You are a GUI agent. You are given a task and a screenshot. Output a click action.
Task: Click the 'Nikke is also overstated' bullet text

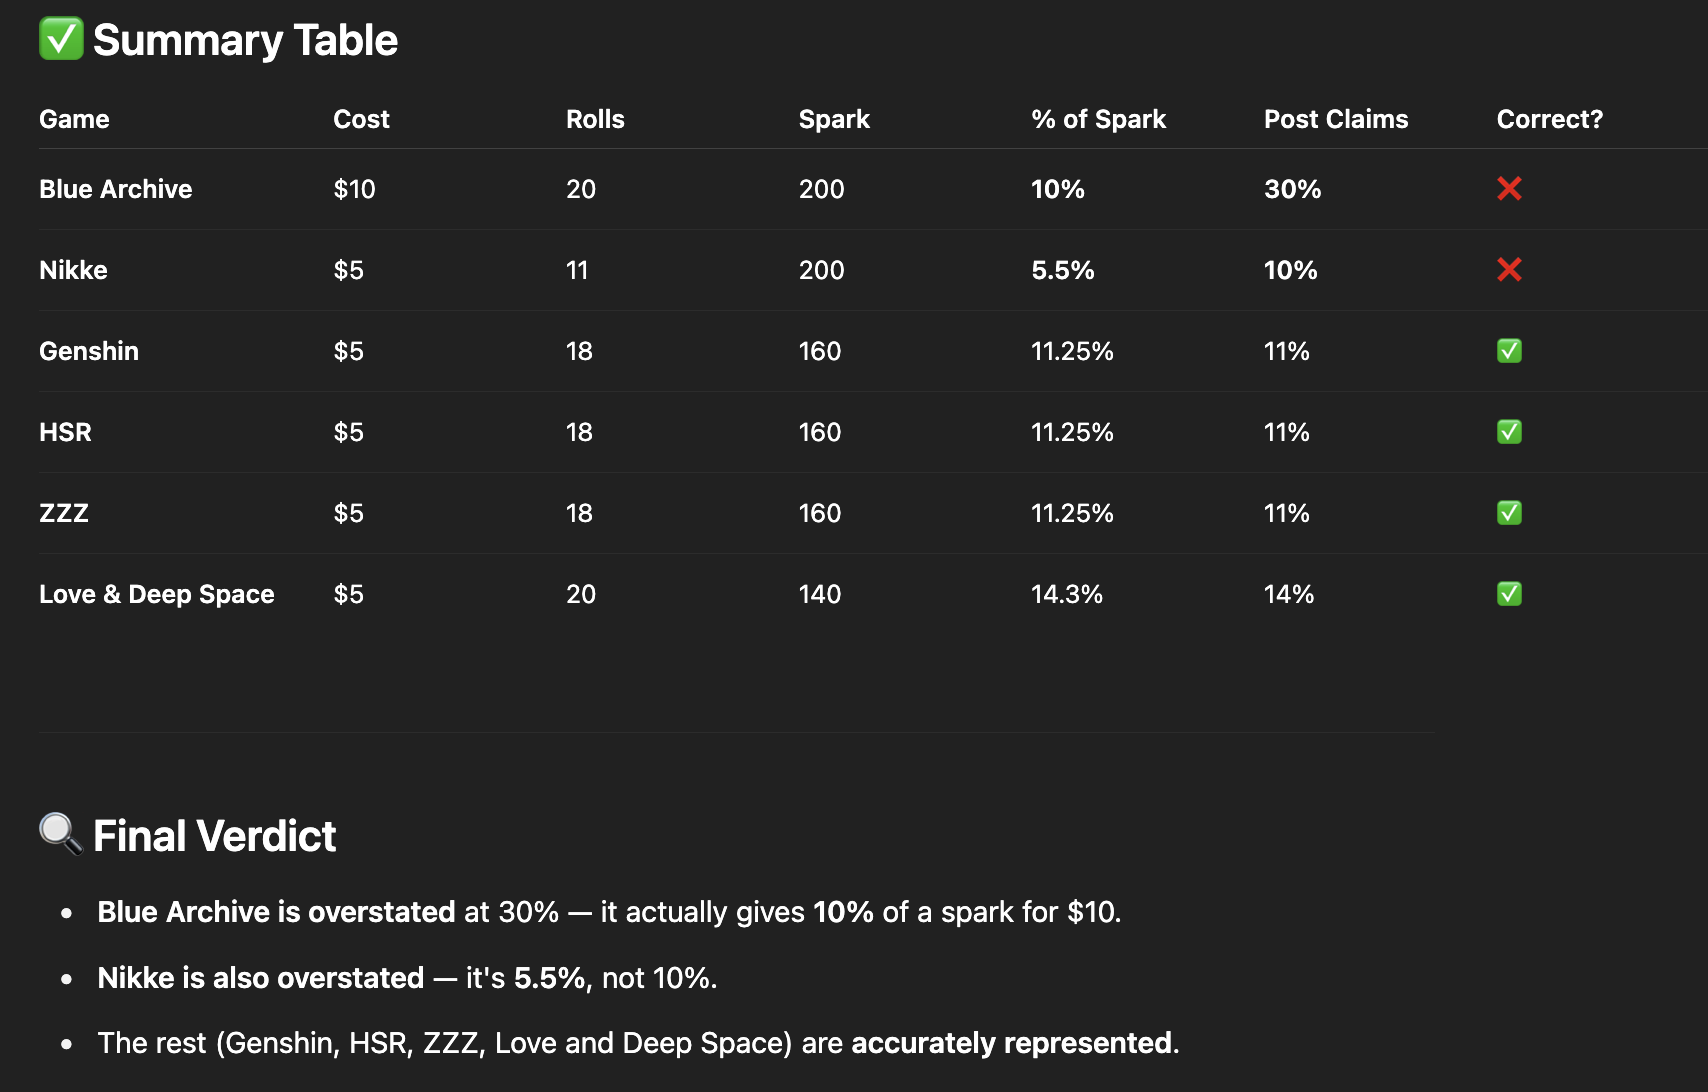pos(260,977)
